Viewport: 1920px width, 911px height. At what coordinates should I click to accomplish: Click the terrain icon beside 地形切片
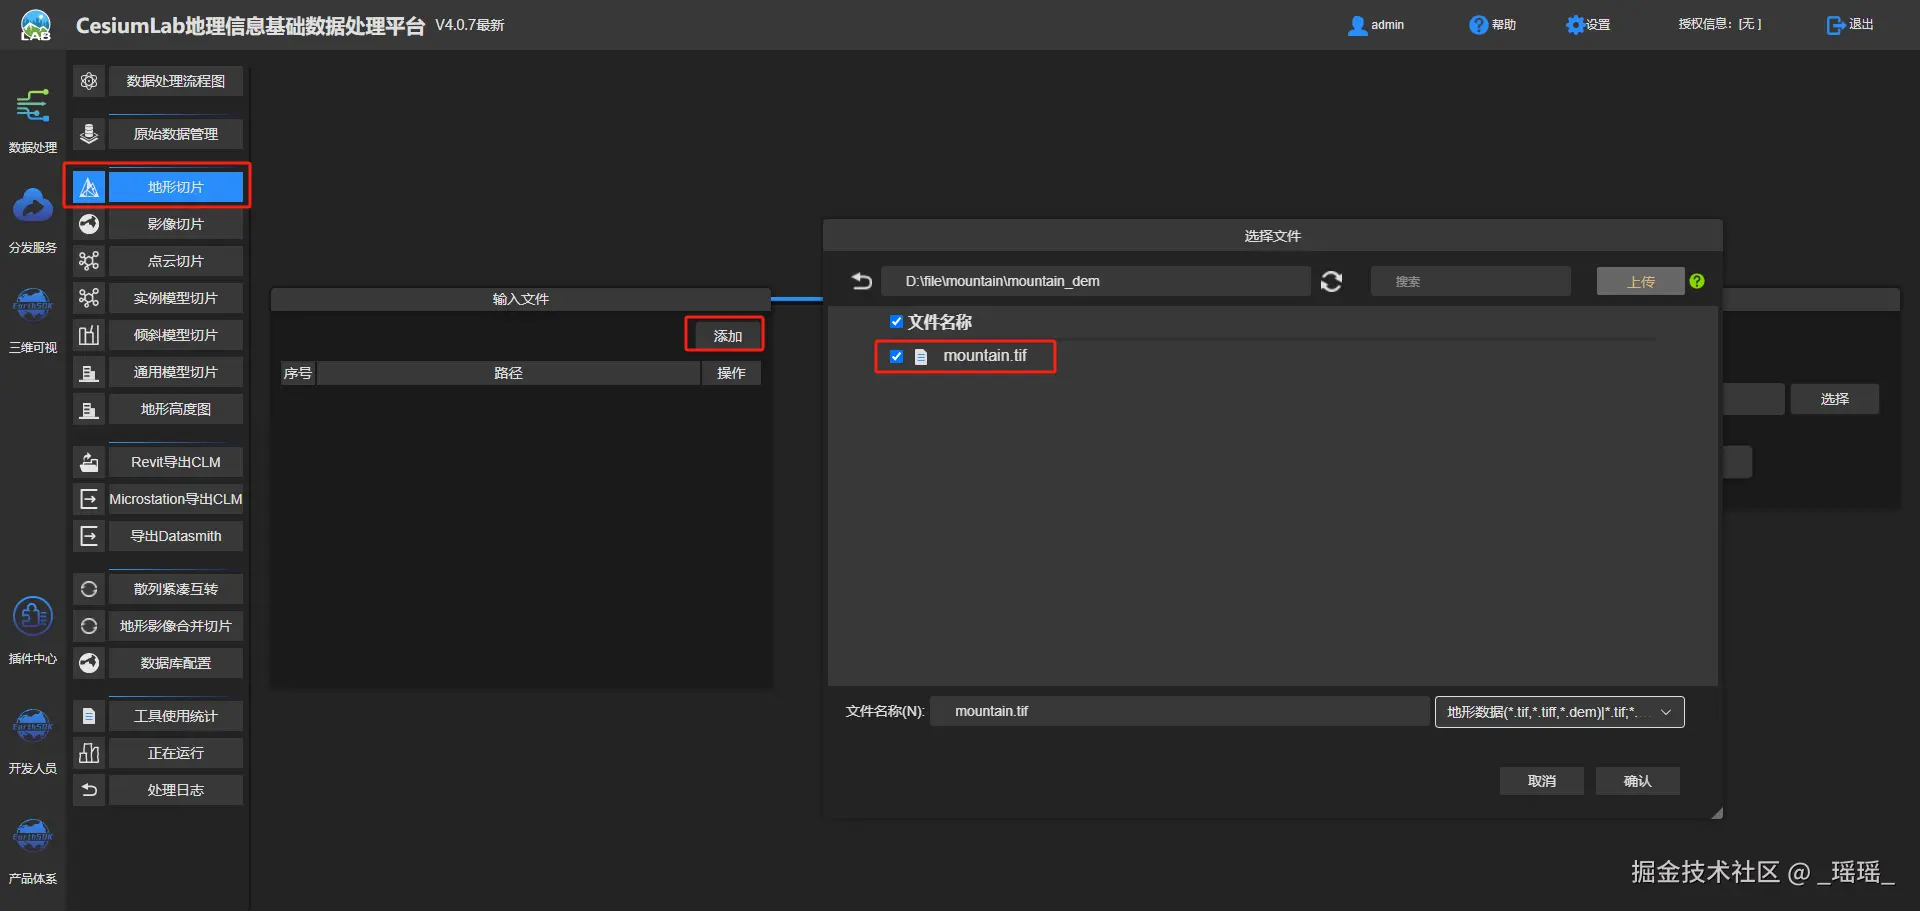89,187
